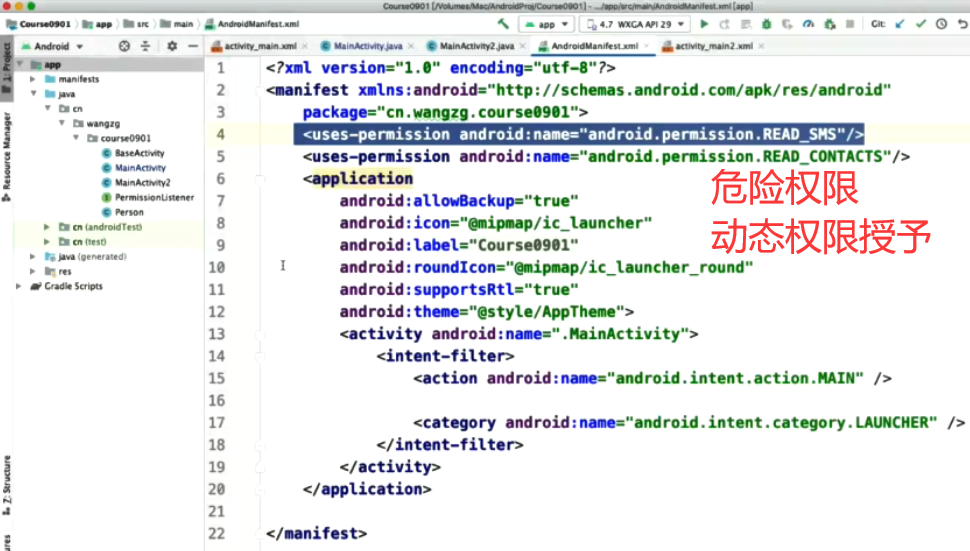Screen dimensions: 970x551
Task: Click Attach Debugger to Android Process icon
Action: click(x=830, y=24)
